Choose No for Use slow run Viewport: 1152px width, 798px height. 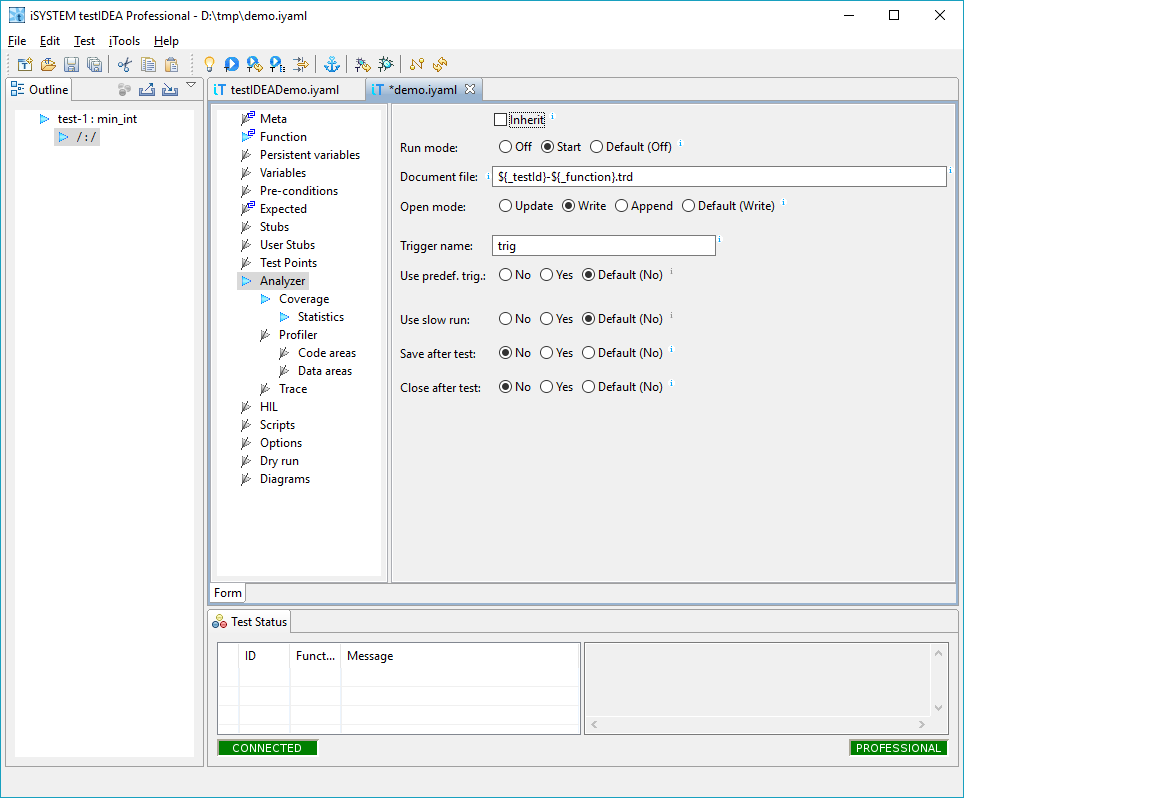tap(505, 319)
